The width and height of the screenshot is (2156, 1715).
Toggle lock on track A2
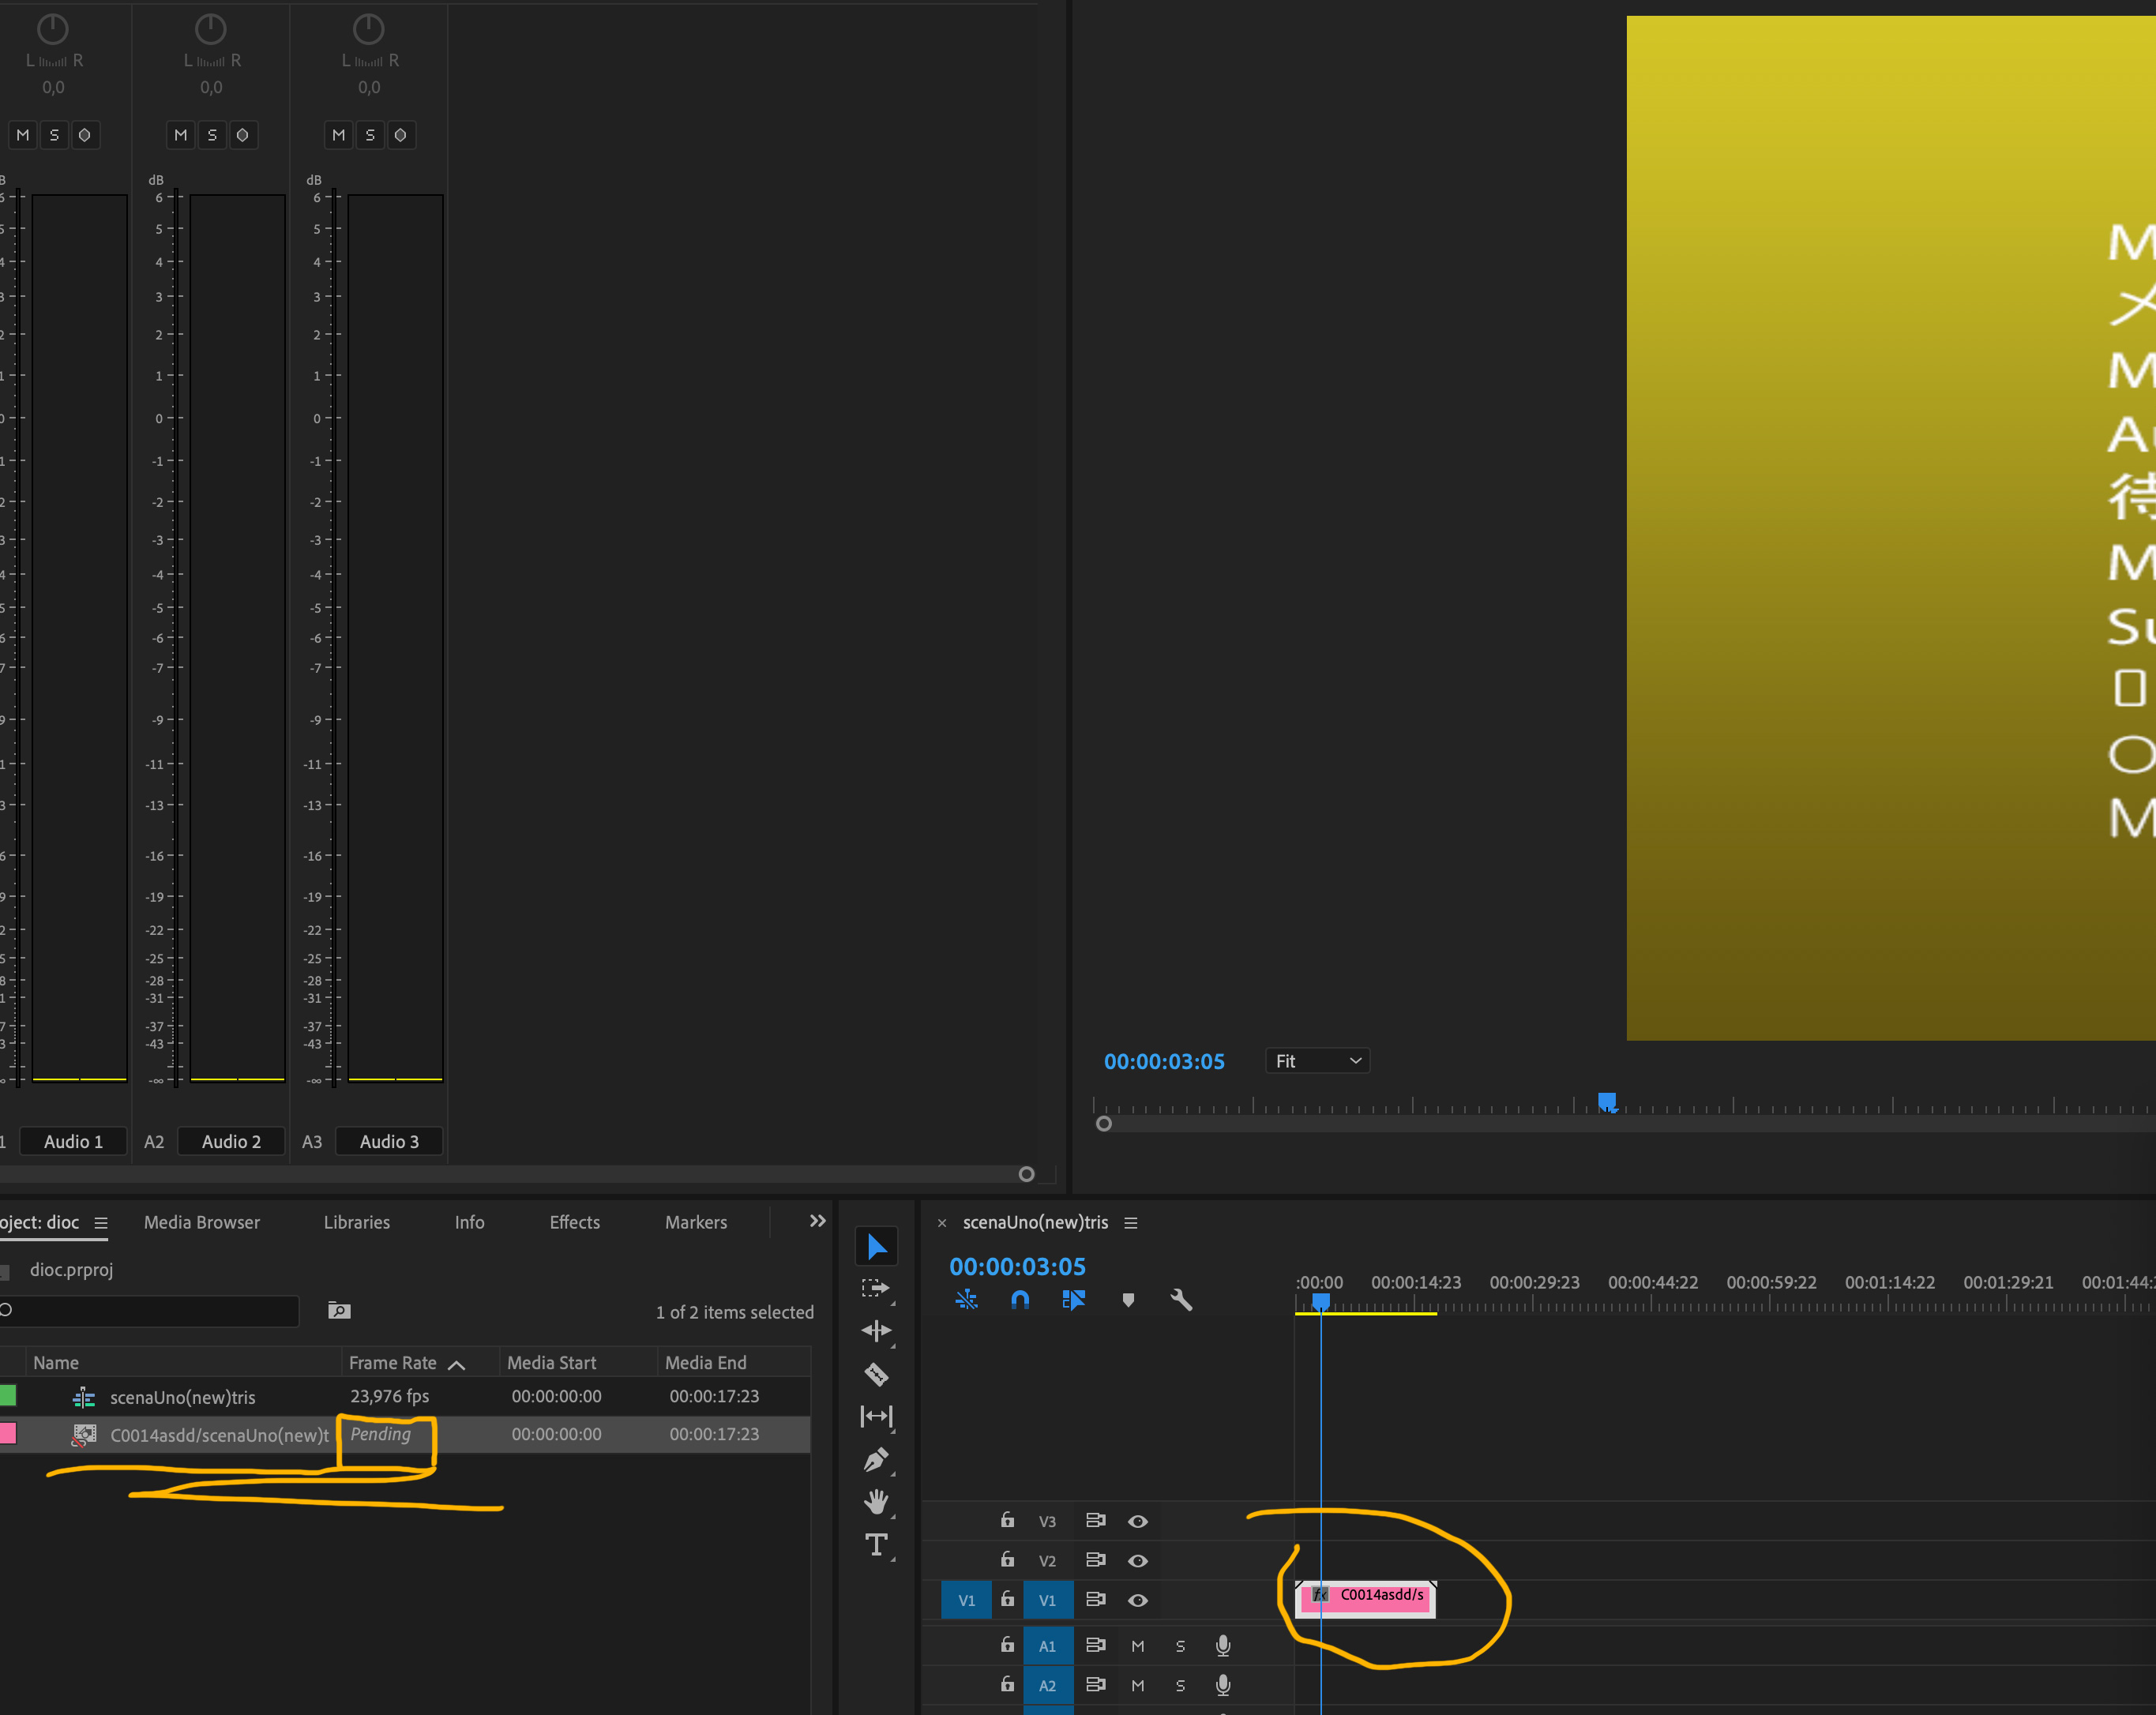[x=1007, y=1684]
